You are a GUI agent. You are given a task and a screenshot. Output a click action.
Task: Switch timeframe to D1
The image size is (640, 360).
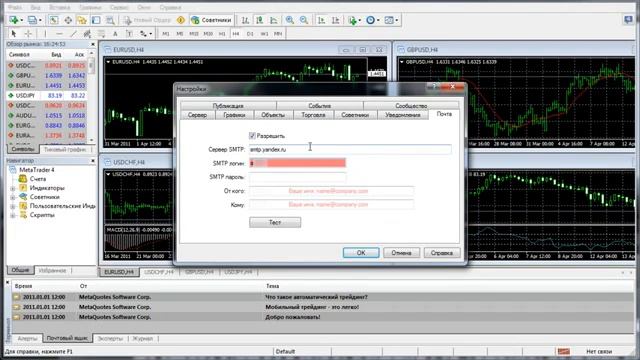click(250, 33)
